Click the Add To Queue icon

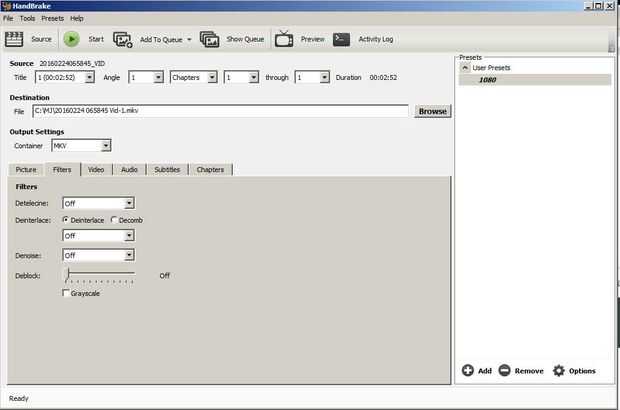point(123,40)
